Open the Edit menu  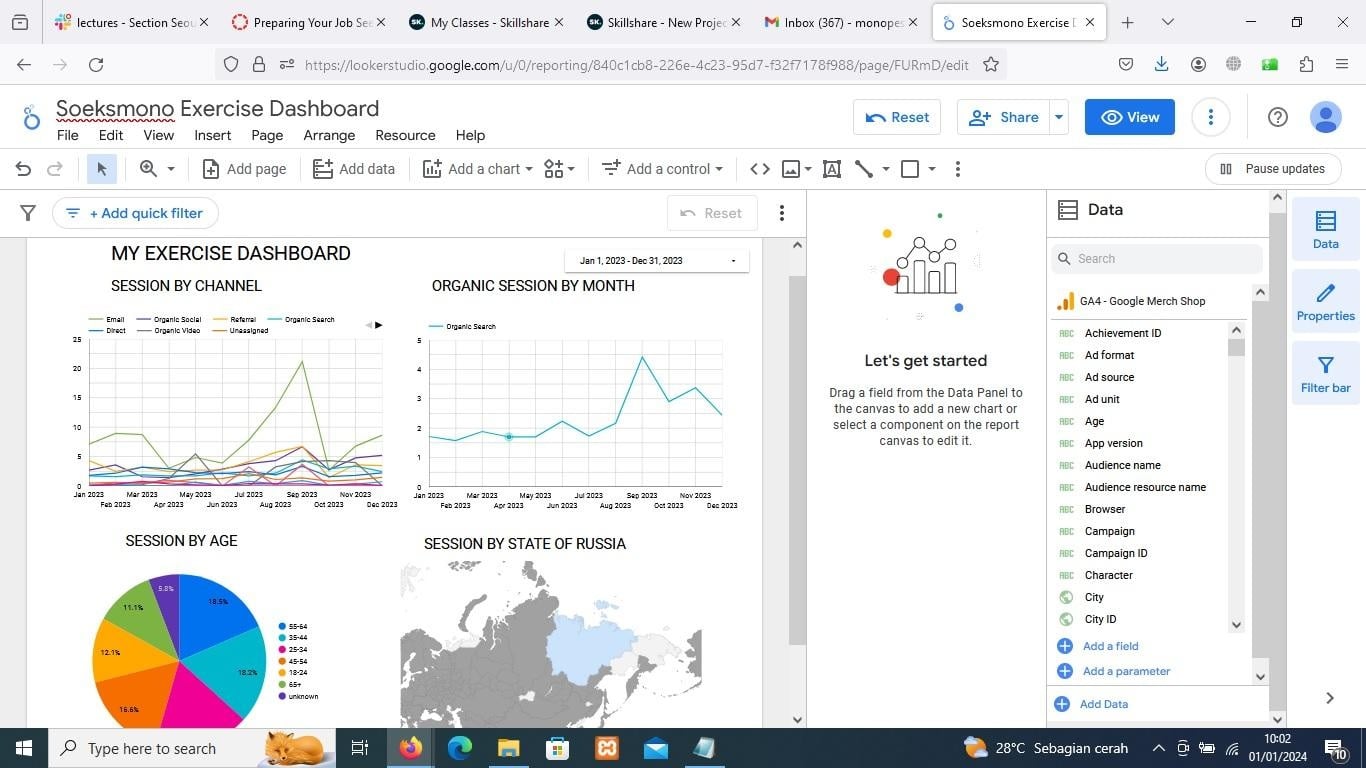pos(111,135)
